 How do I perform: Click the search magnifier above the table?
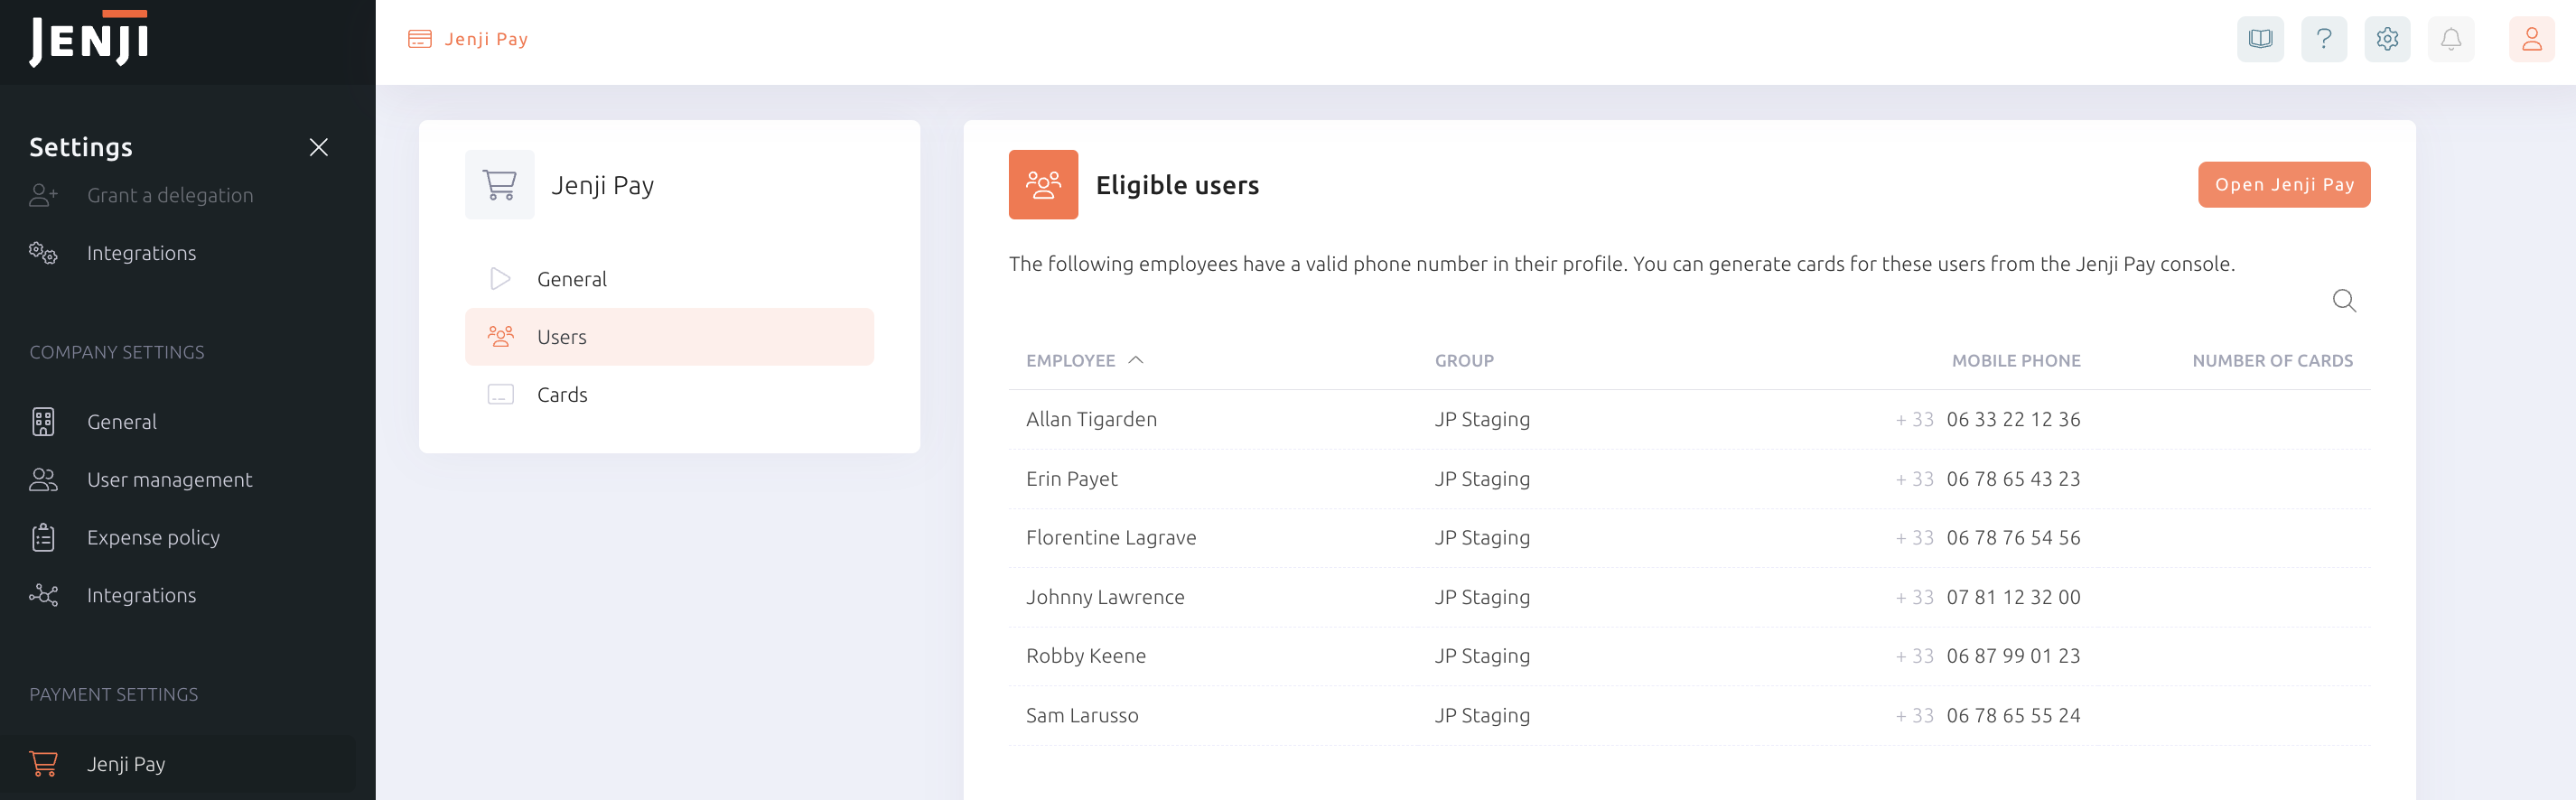(x=2343, y=300)
